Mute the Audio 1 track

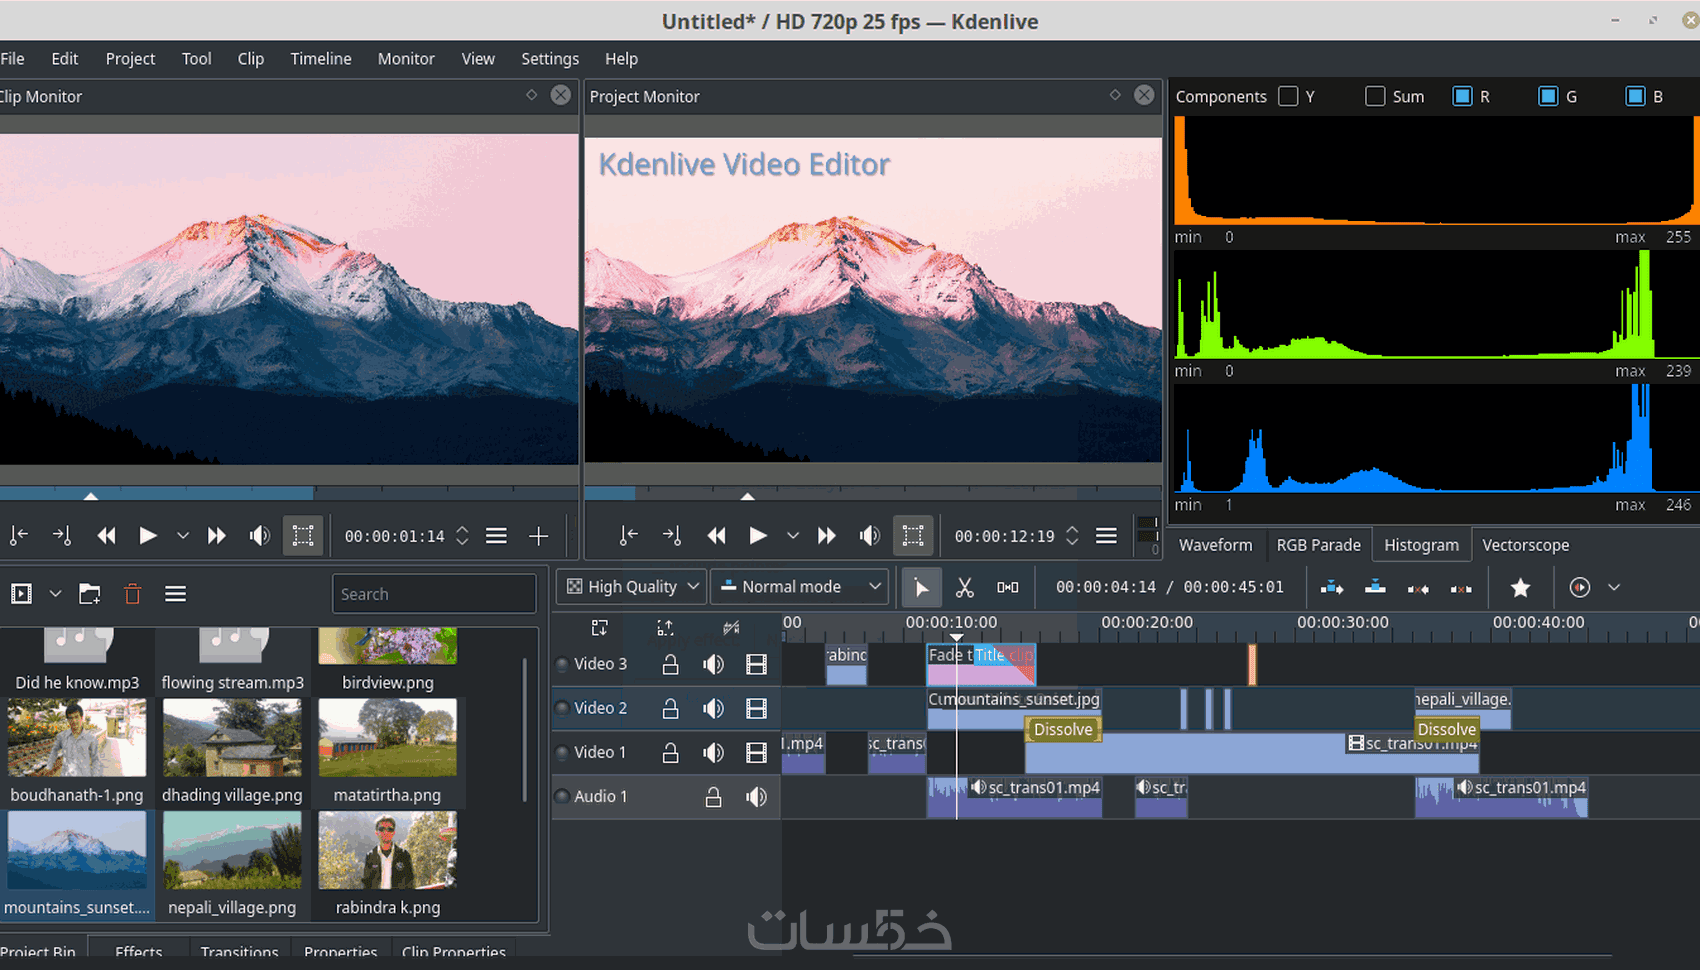click(x=756, y=797)
